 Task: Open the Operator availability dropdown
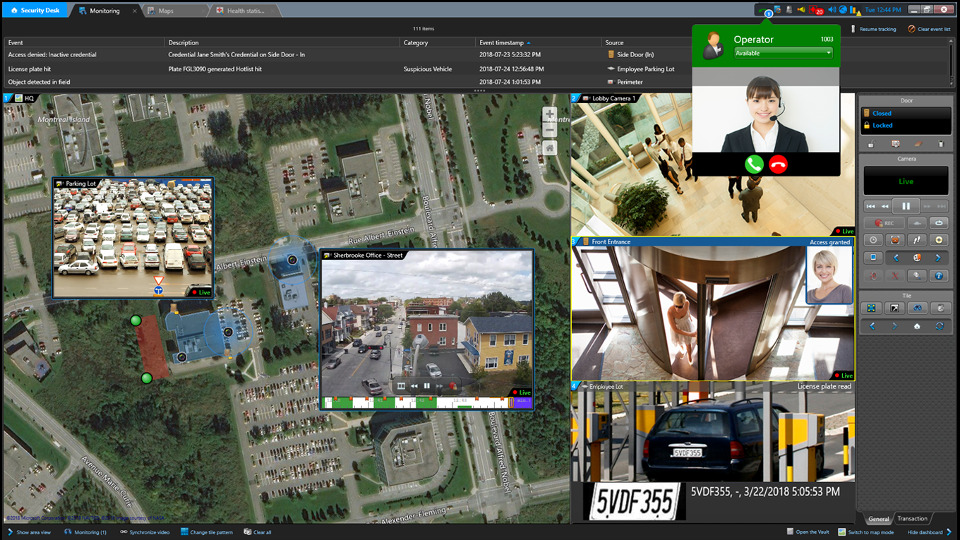(x=783, y=53)
